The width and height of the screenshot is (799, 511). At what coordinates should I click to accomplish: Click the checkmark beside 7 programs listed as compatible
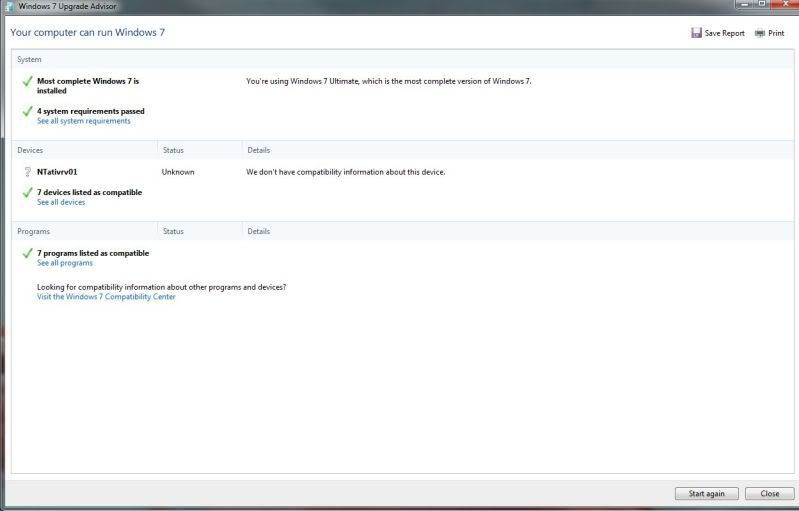(28, 253)
